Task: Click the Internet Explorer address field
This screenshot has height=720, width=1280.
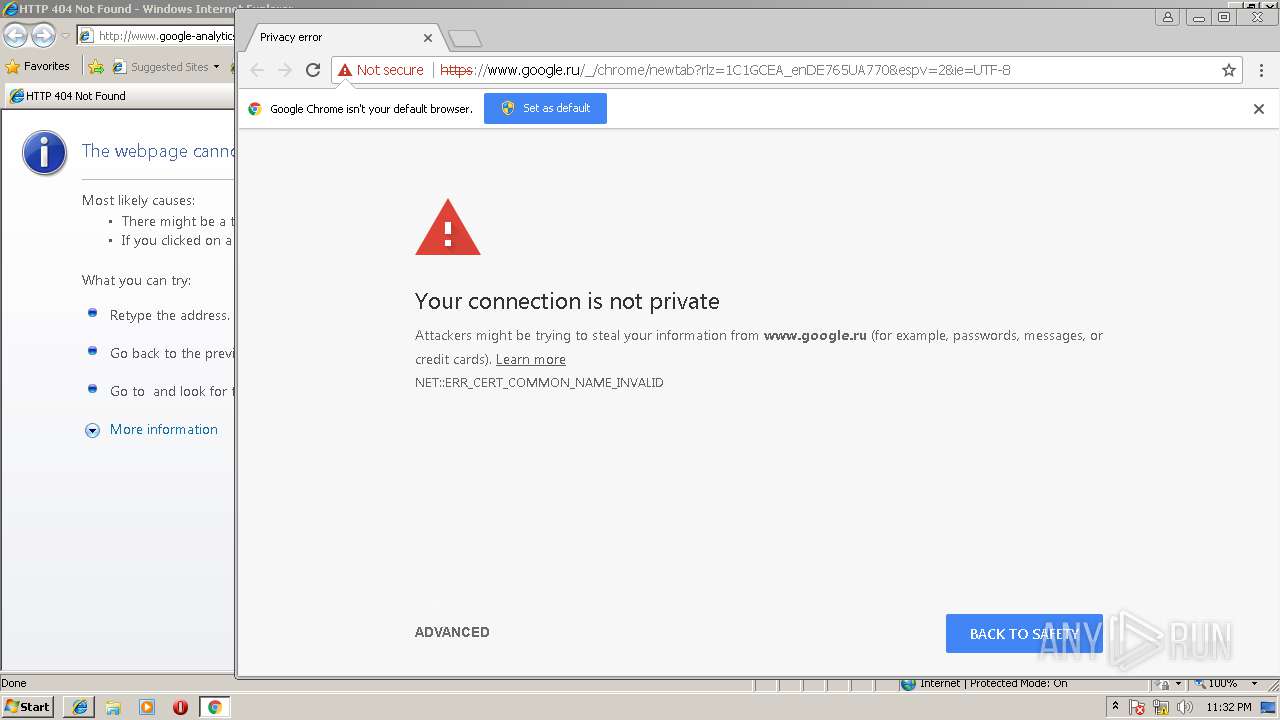Action: click(156, 36)
